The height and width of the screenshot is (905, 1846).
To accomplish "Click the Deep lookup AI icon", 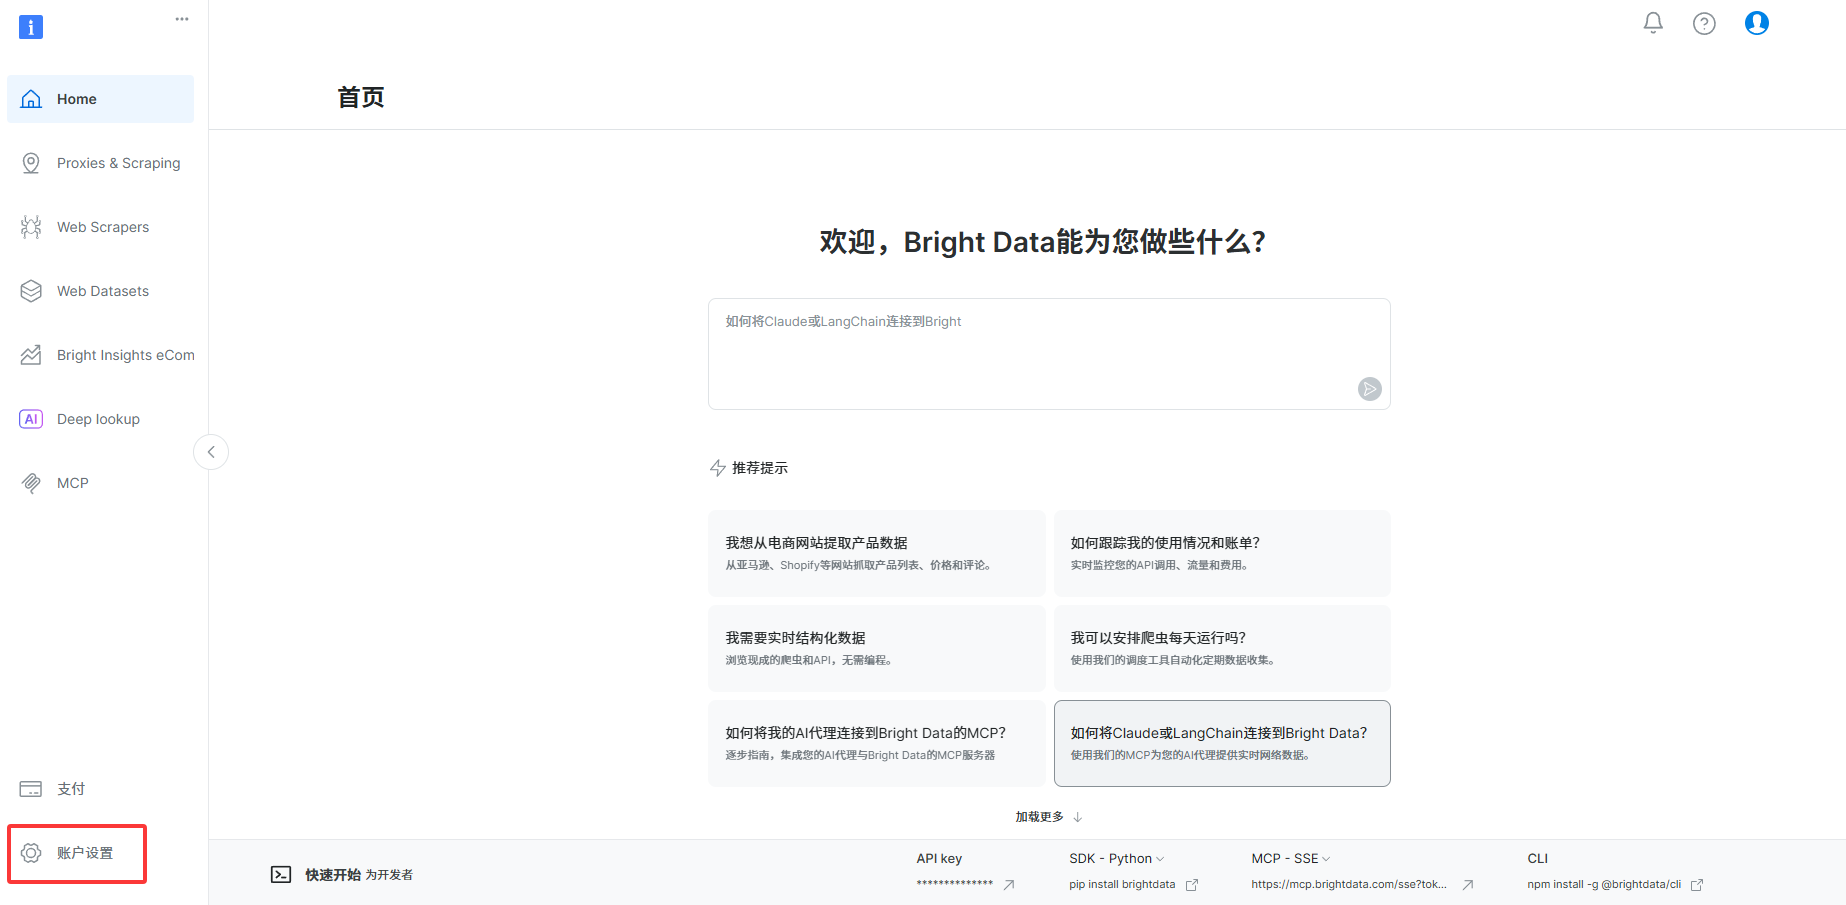I will [31, 419].
